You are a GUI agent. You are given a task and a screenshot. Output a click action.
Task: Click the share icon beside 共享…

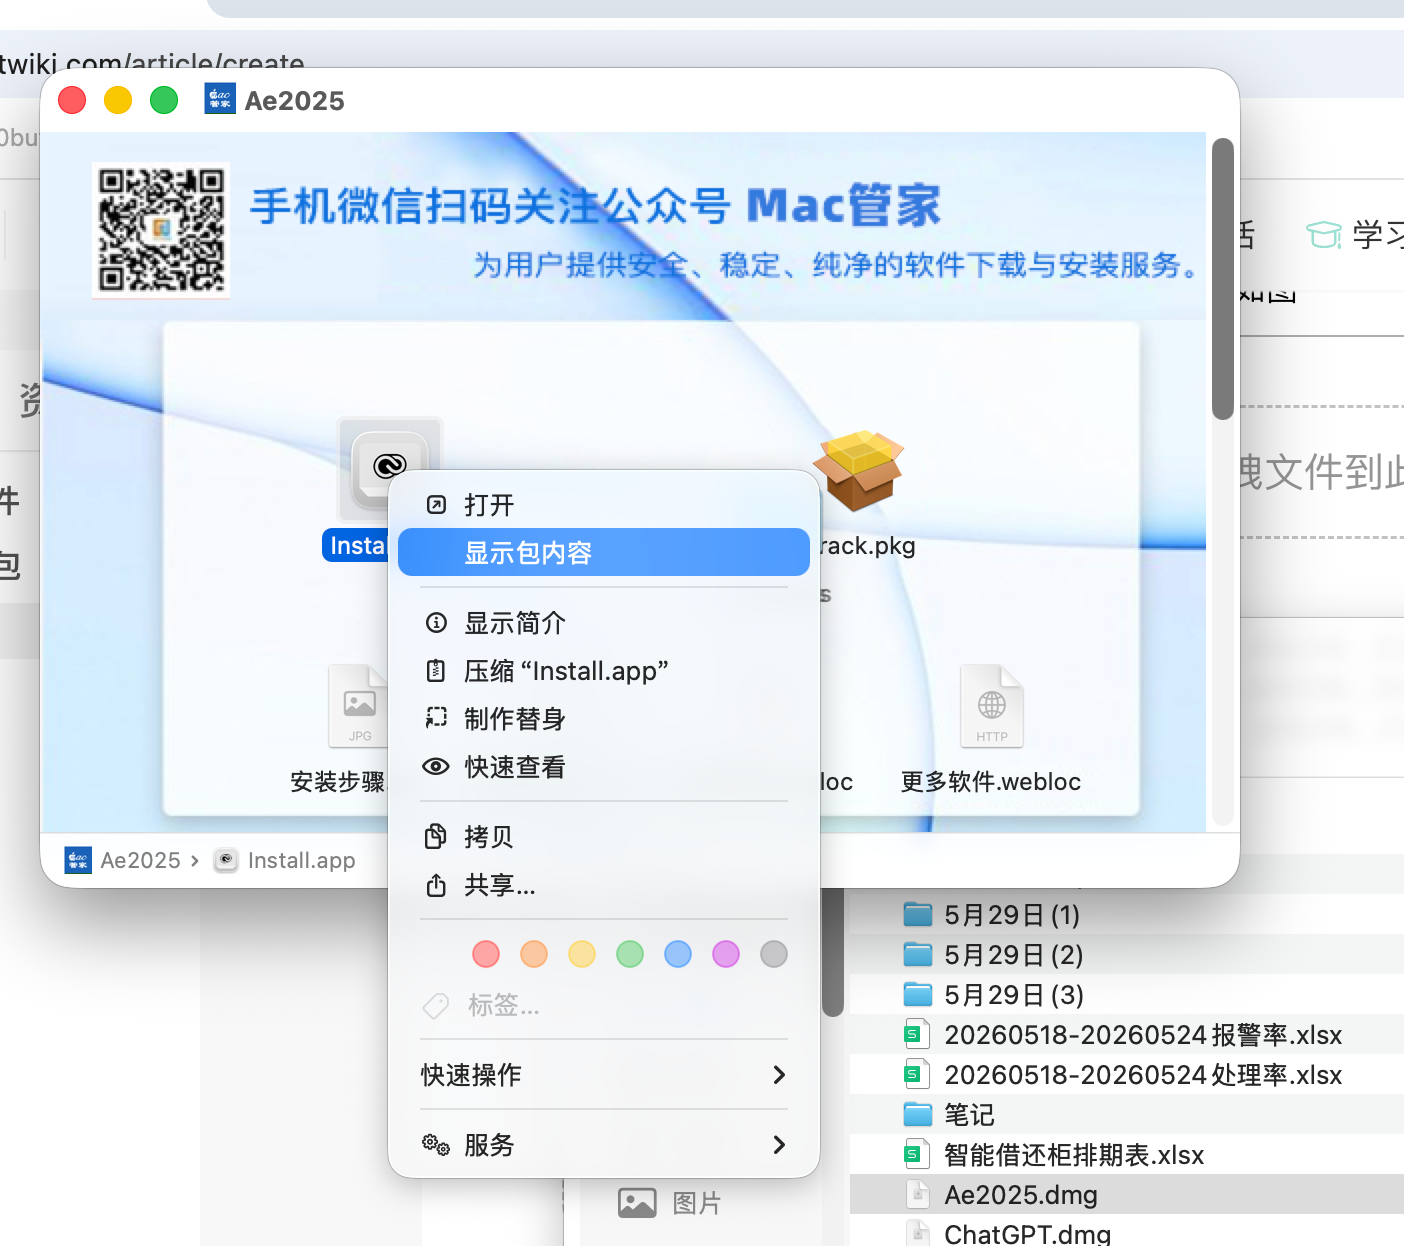click(x=436, y=885)
